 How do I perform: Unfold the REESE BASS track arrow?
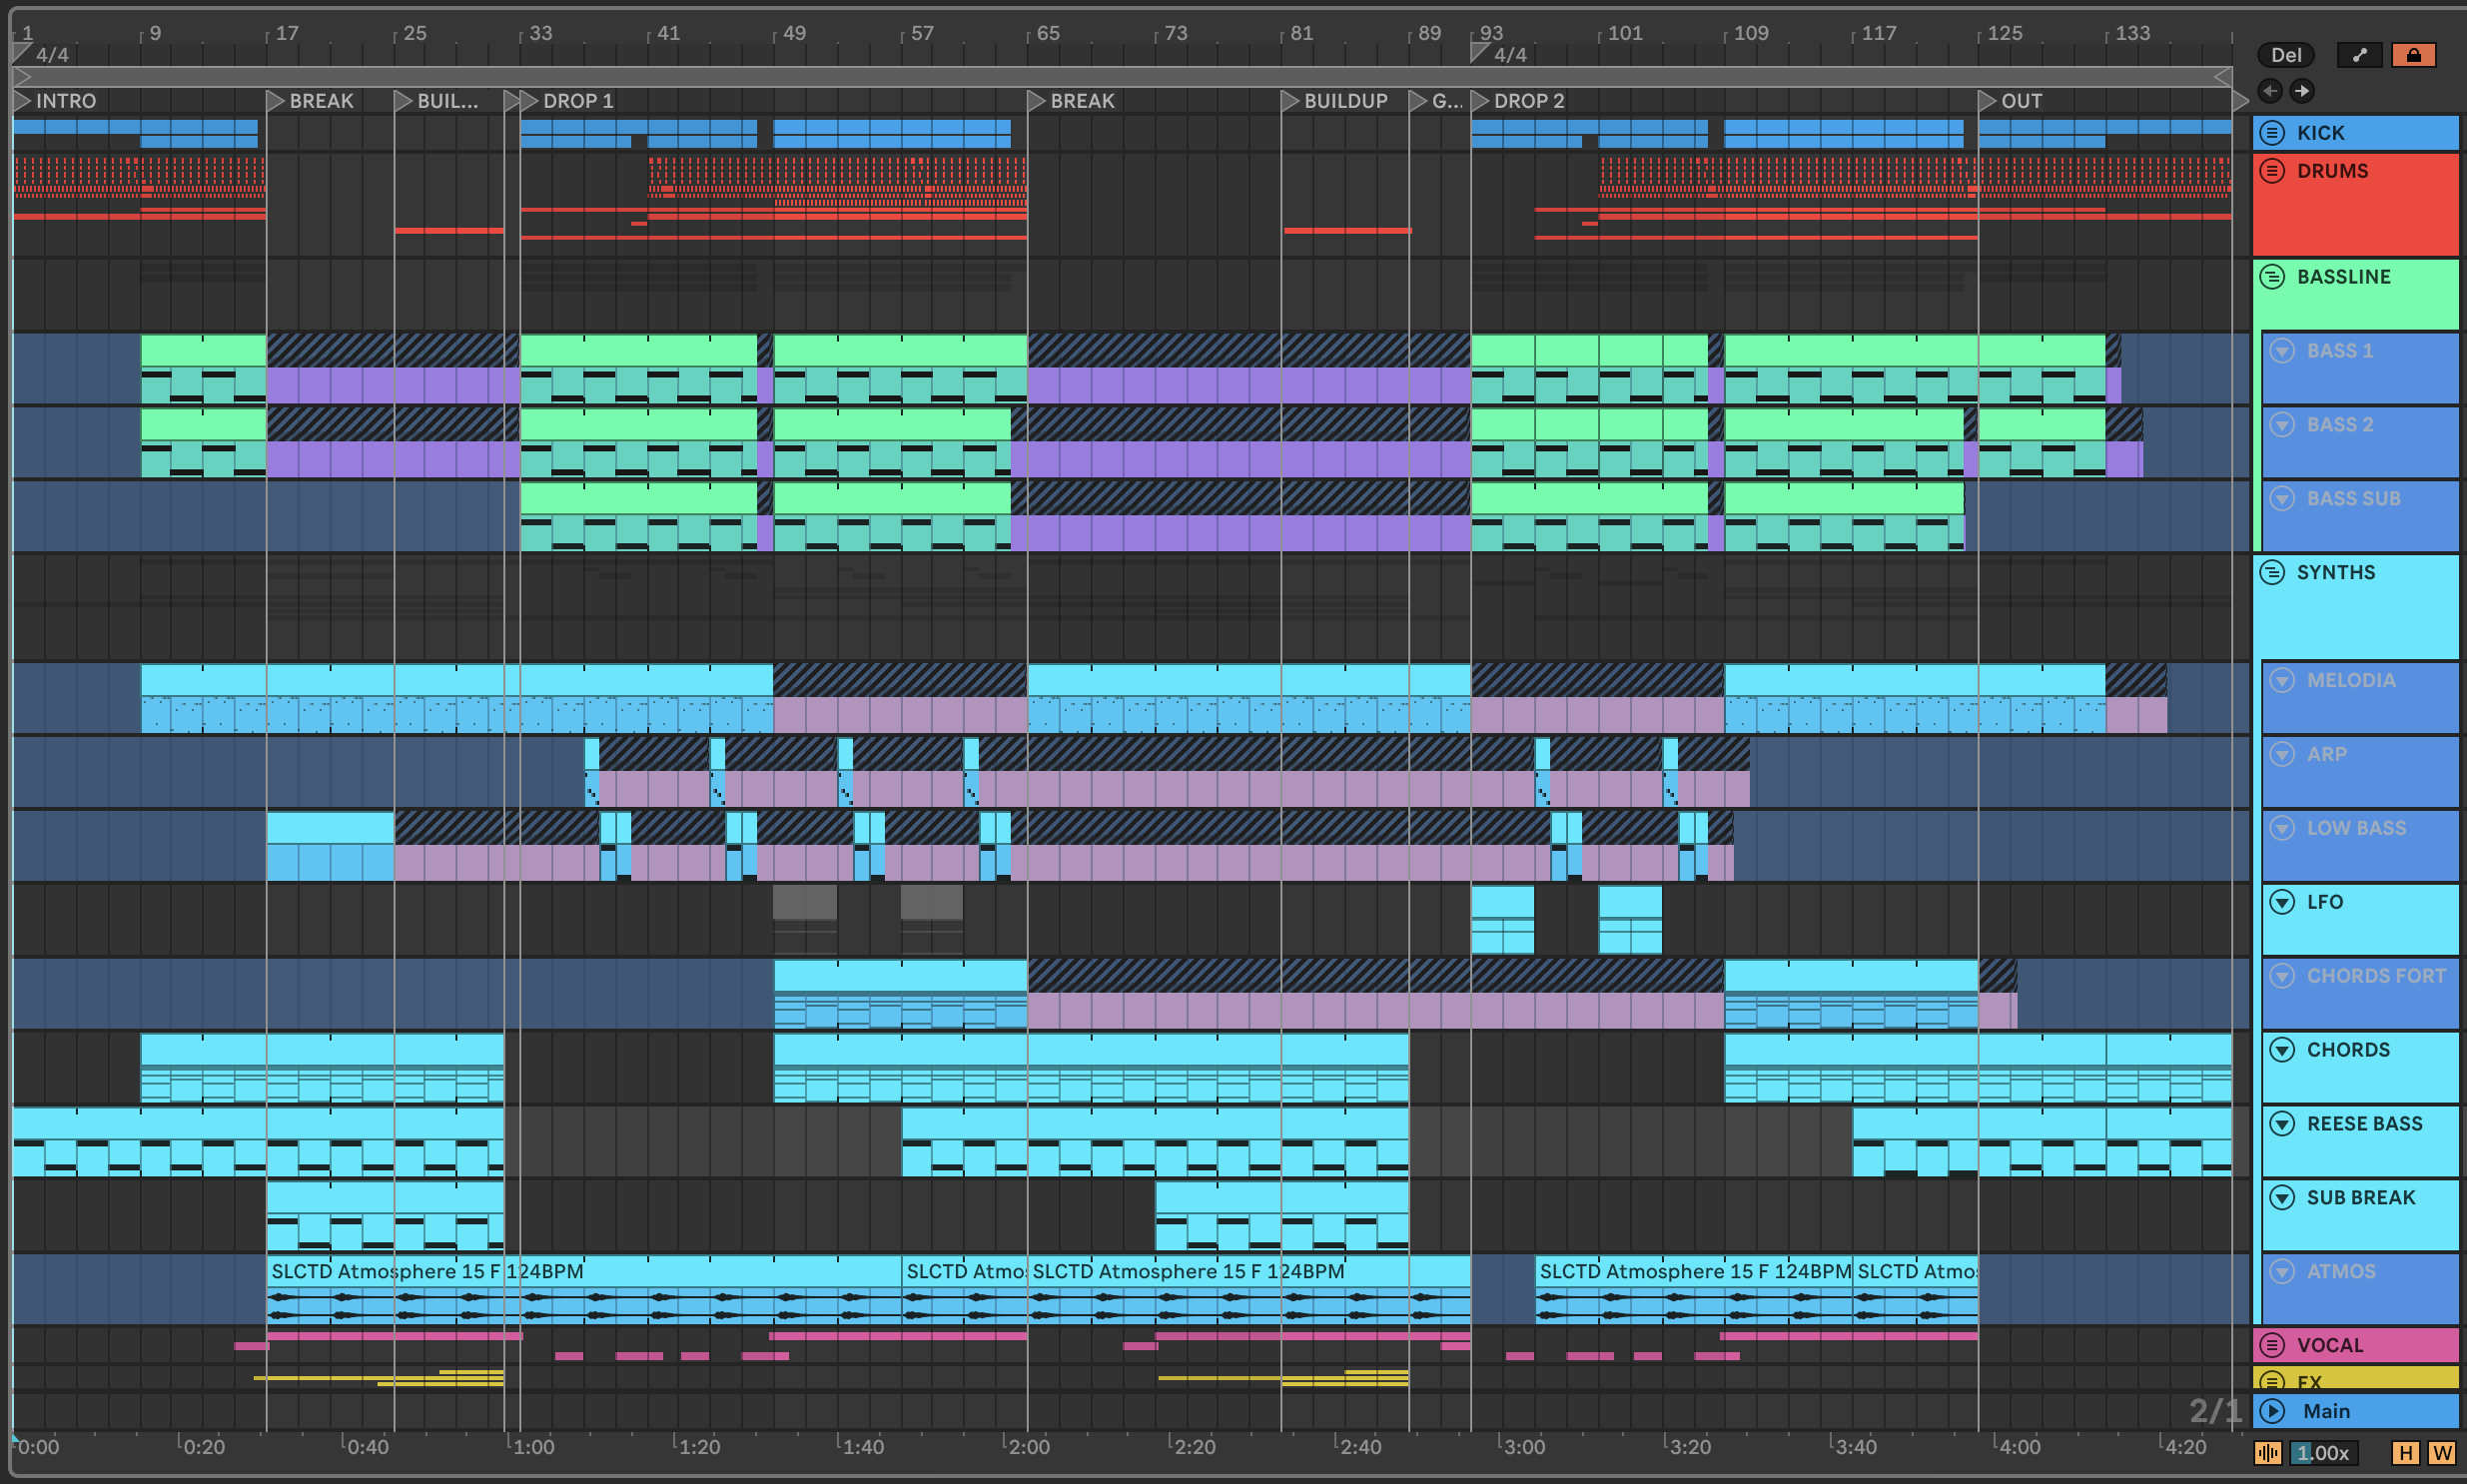tap(2282, 1124)
